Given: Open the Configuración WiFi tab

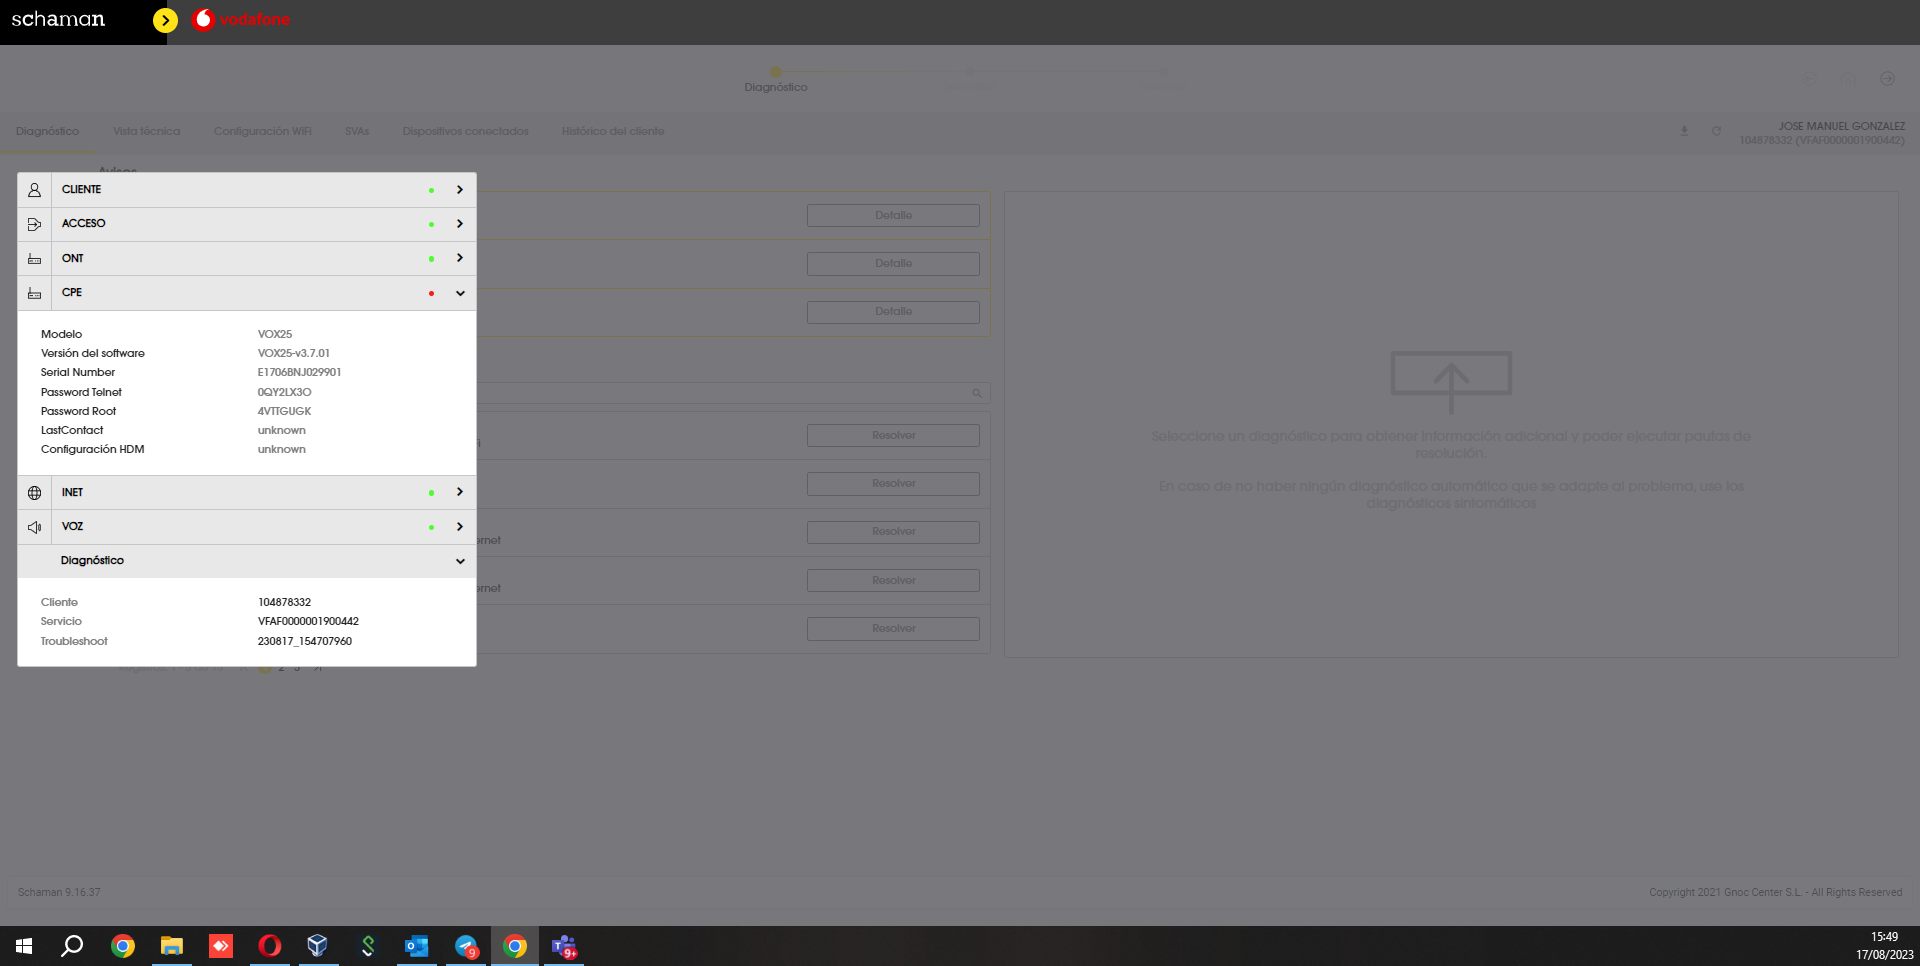Looking at the screenshot, I should click(x=263, y=131).
